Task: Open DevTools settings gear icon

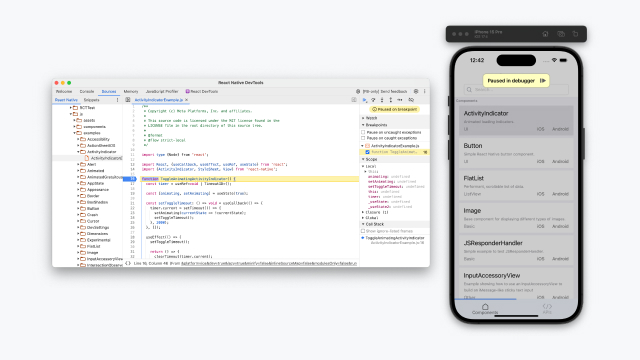Action: point(416,91)
